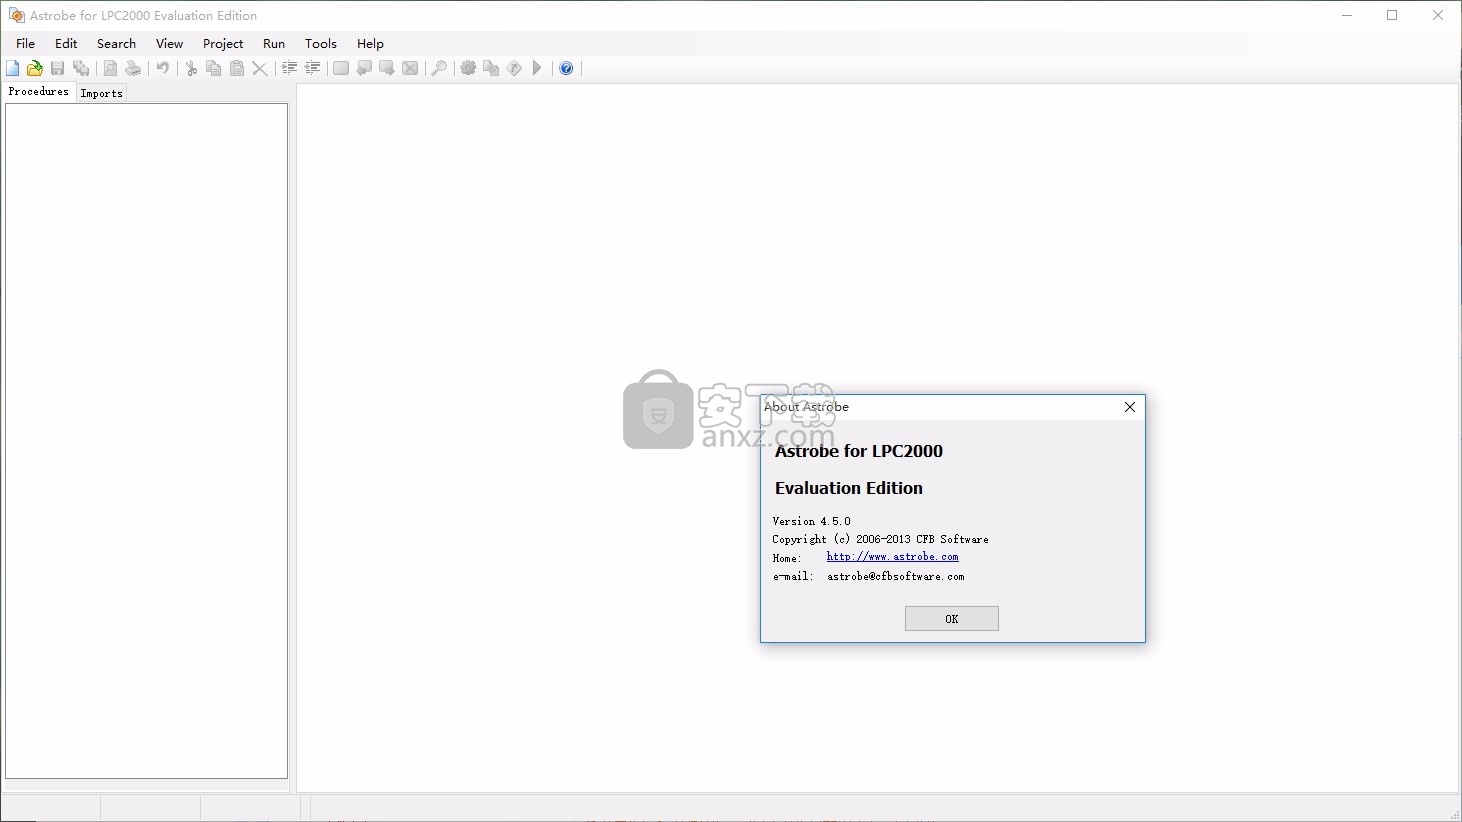Save the file with the floppy disk icon
The image size is (1462, 822).
tap(58, 68)
